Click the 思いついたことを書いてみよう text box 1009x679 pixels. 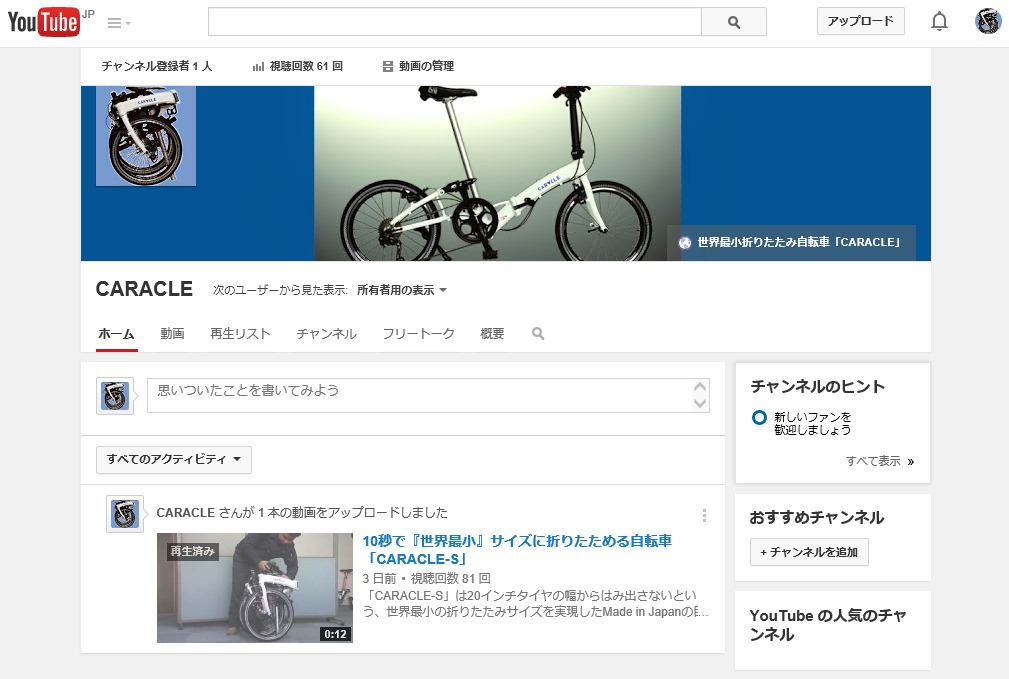point(429,395)
